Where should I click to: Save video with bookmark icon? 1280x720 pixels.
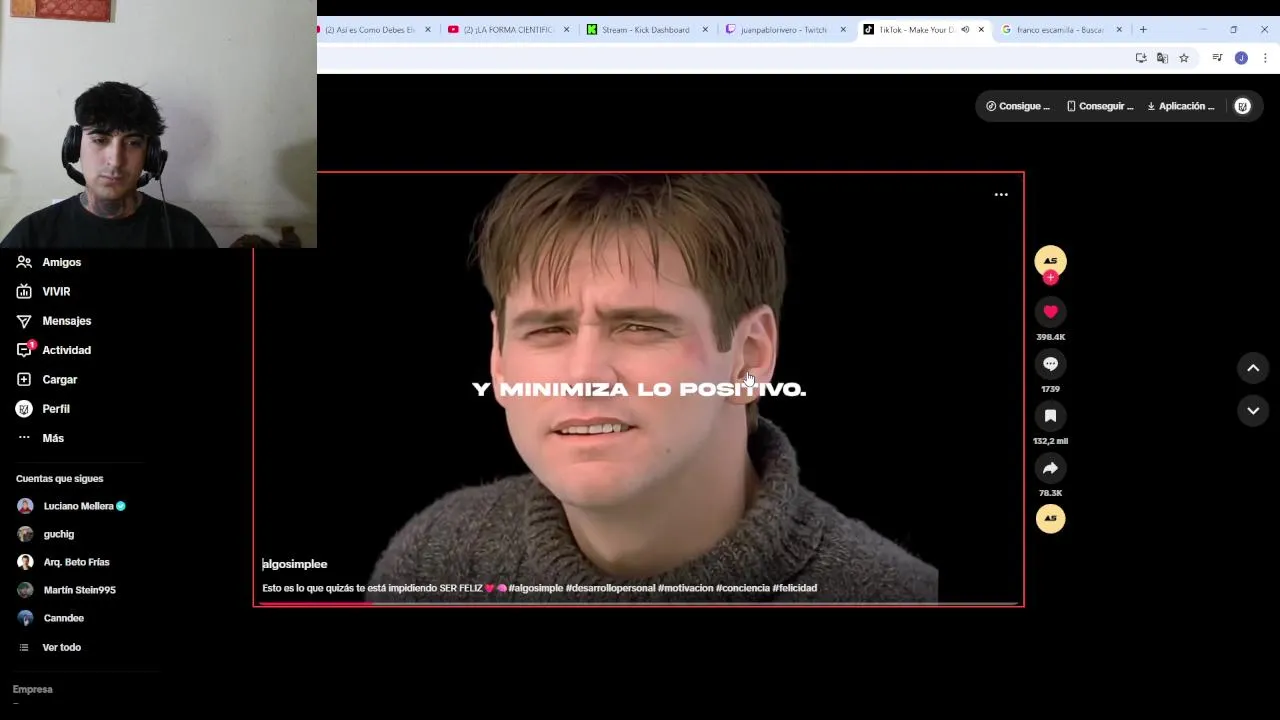1050,416
